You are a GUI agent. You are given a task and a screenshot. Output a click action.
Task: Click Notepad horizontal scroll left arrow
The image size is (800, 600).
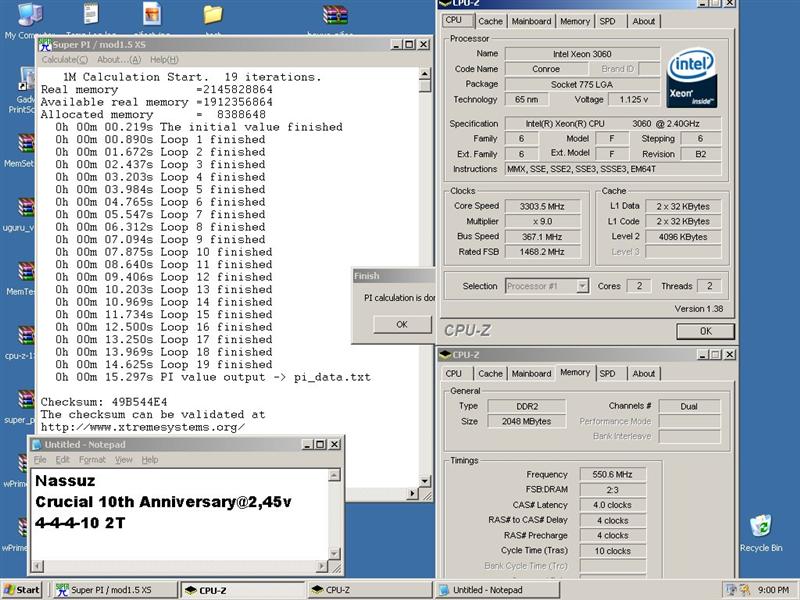[x=38, y=566]
